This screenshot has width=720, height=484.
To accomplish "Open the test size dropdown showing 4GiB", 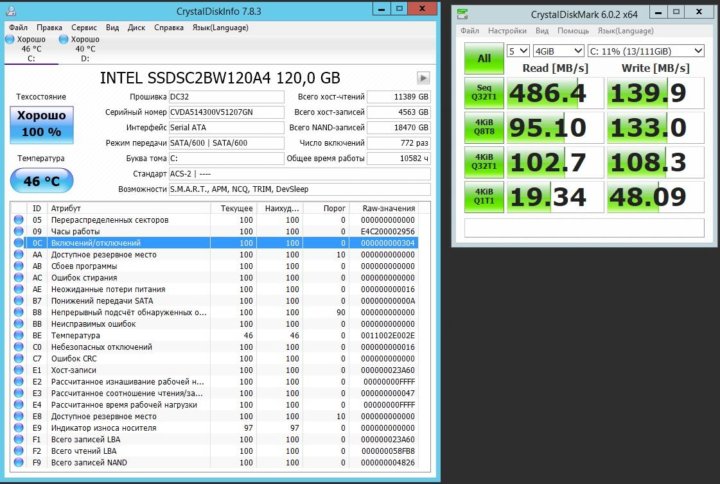I will (555, 50).
